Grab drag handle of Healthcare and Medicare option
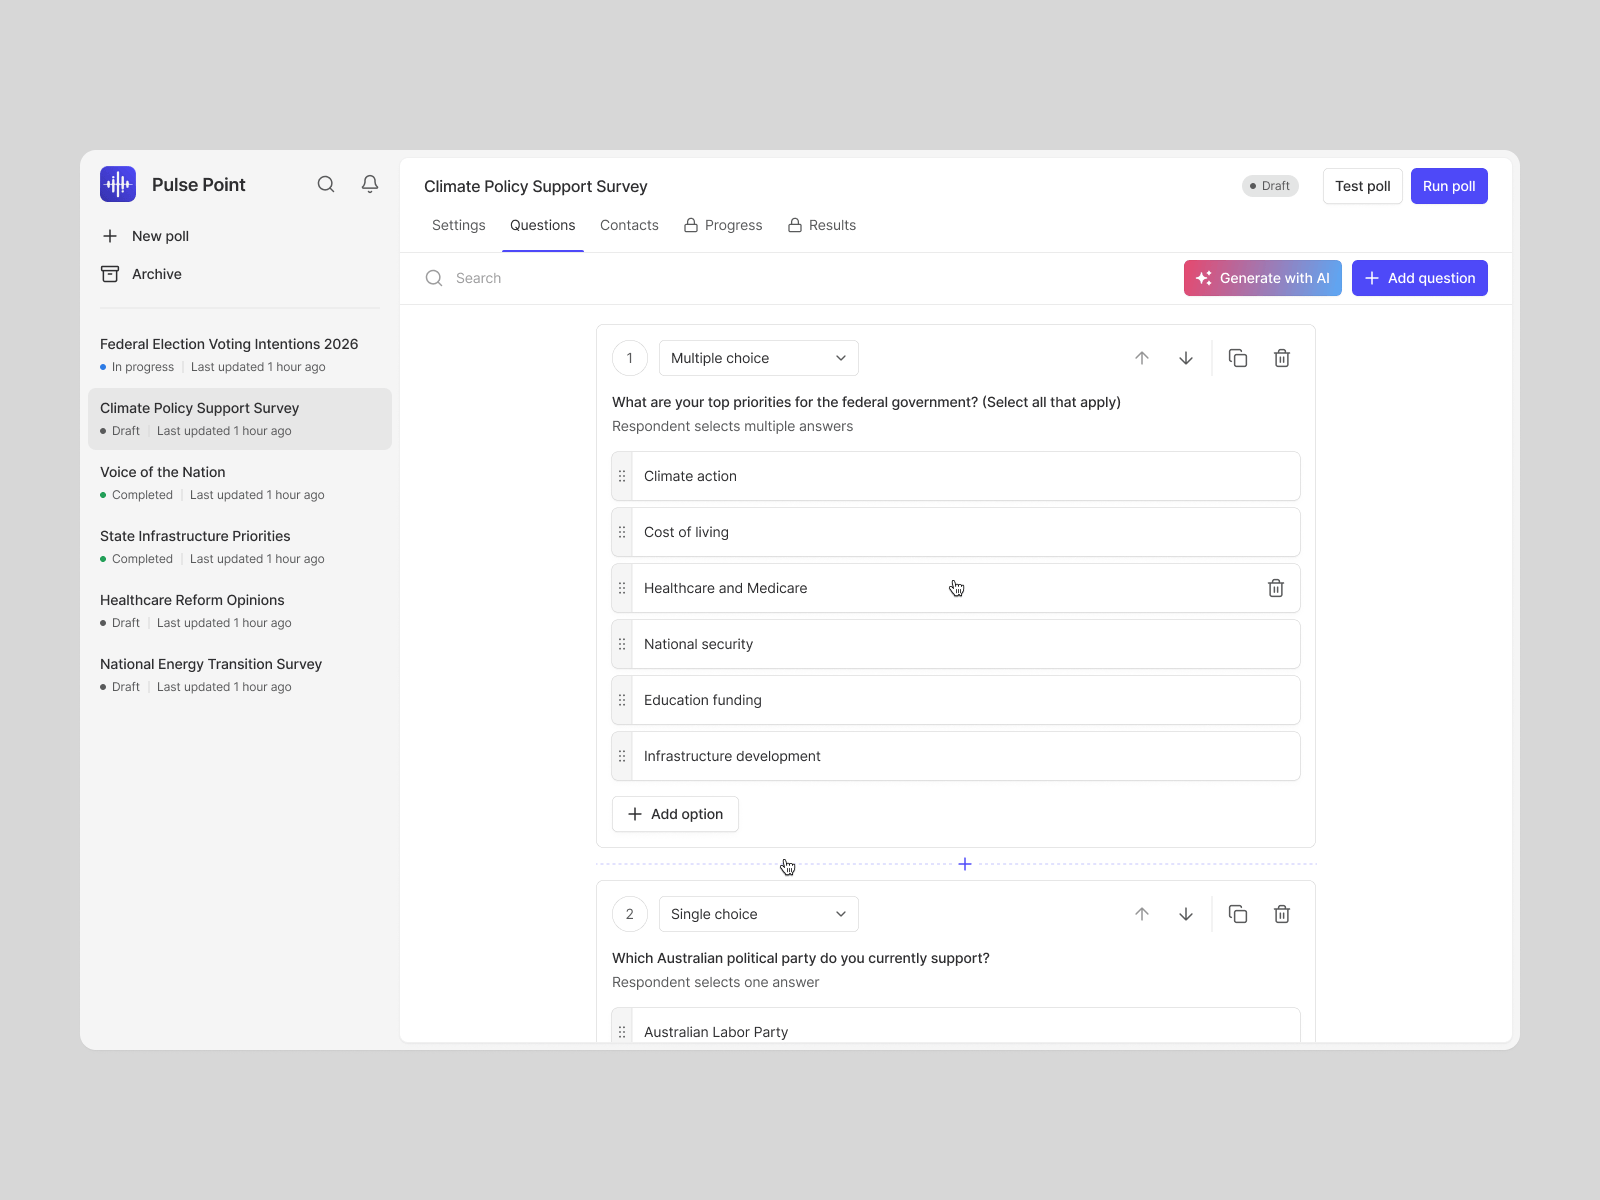This screenshot has width=1600, height=1200. pyautogui.click(x=622, y=588)
